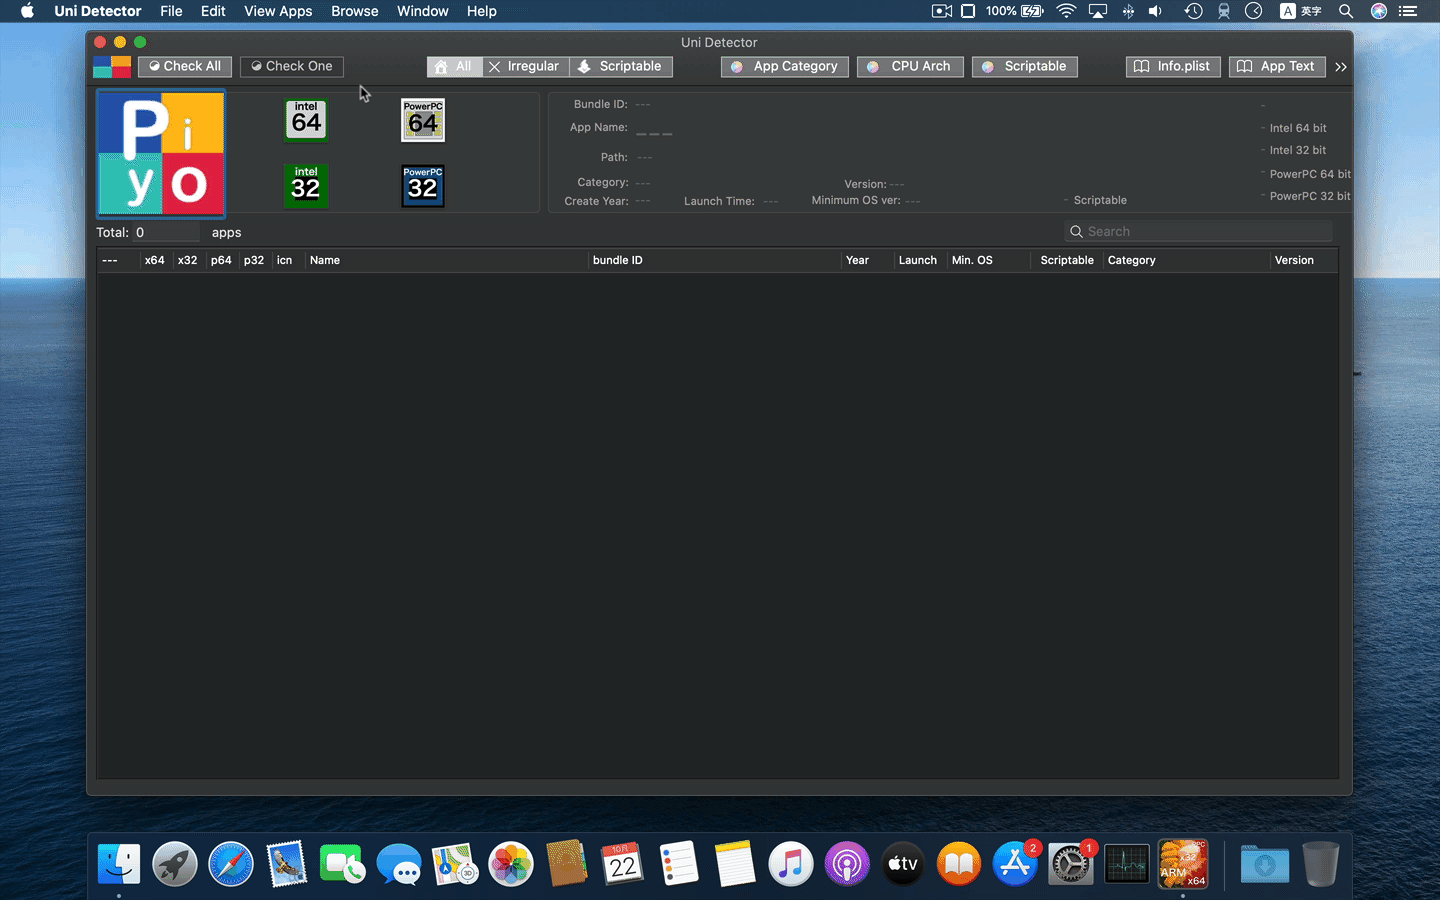The width and height of the screenshot is (1440, 900).
Task: Sort by the Year column header
Action: point(866,260)
